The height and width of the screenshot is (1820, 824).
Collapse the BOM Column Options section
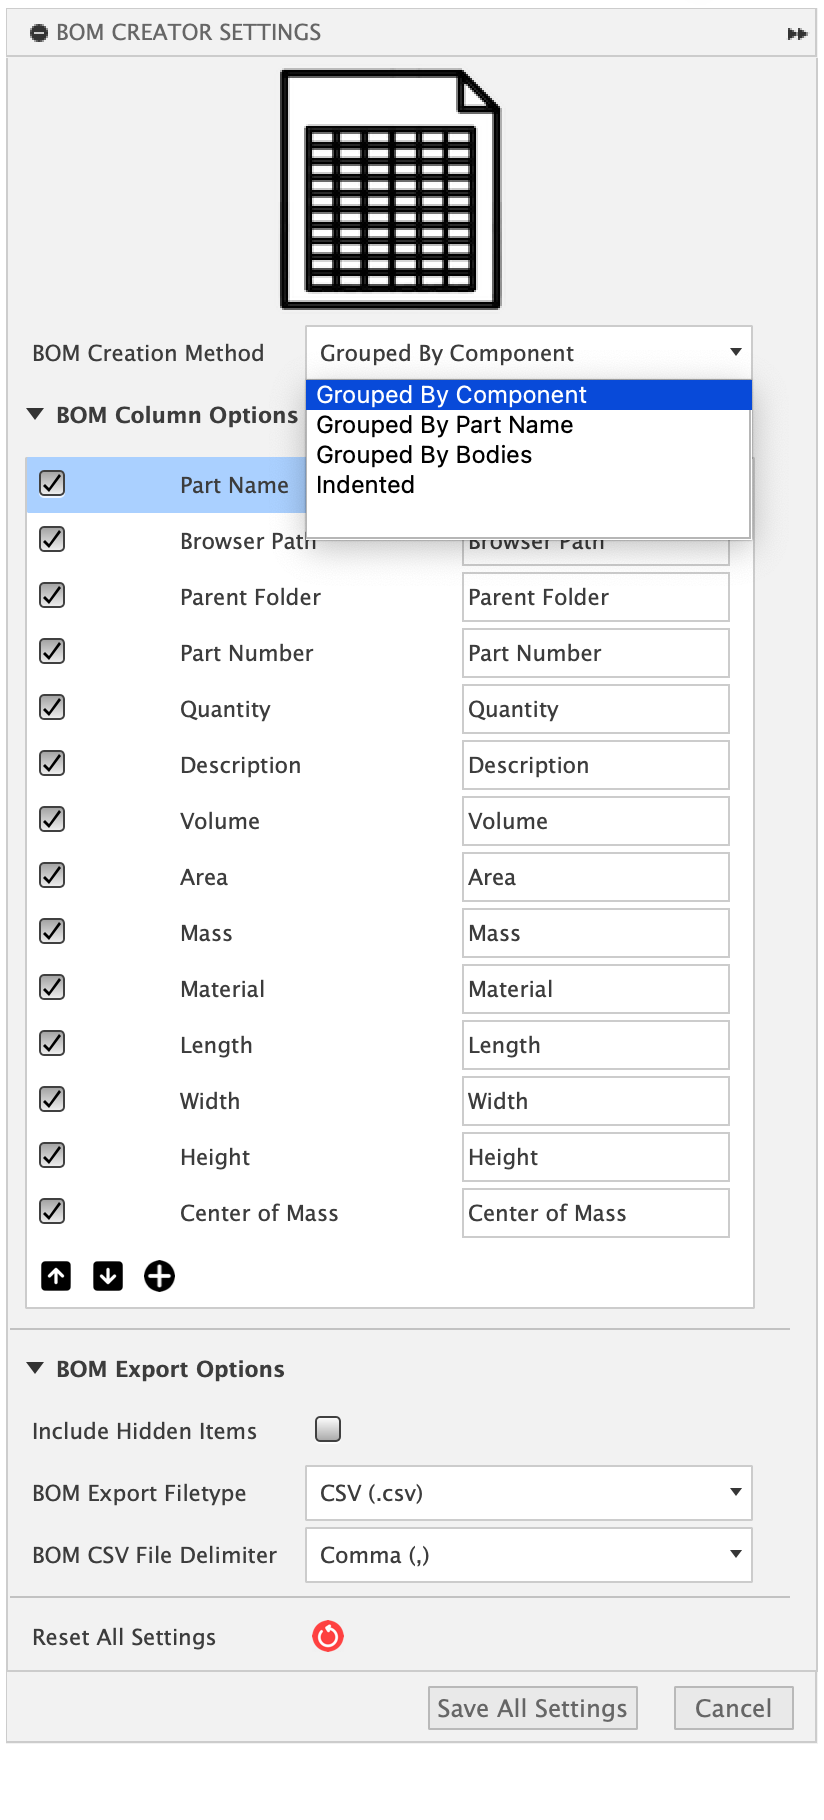click(36, 414)
